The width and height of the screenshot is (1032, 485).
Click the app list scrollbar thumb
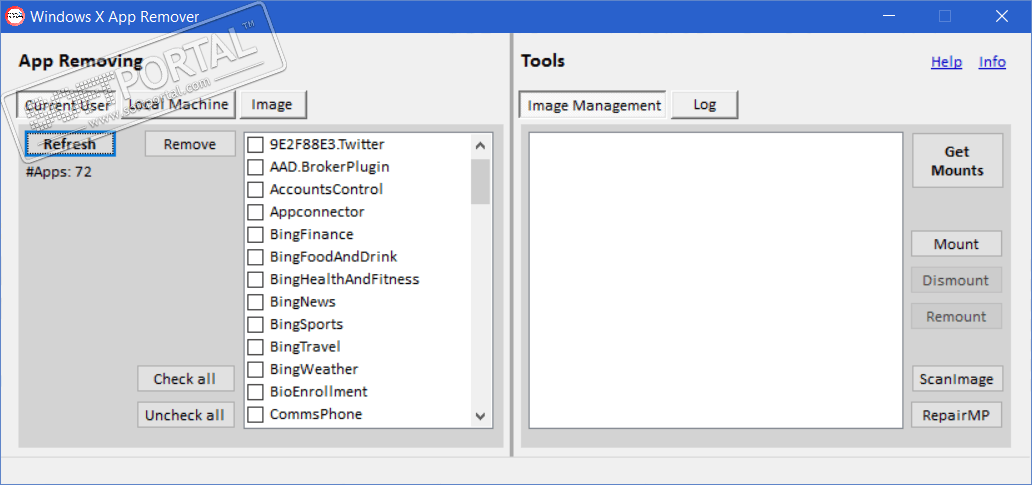(480, 181)
